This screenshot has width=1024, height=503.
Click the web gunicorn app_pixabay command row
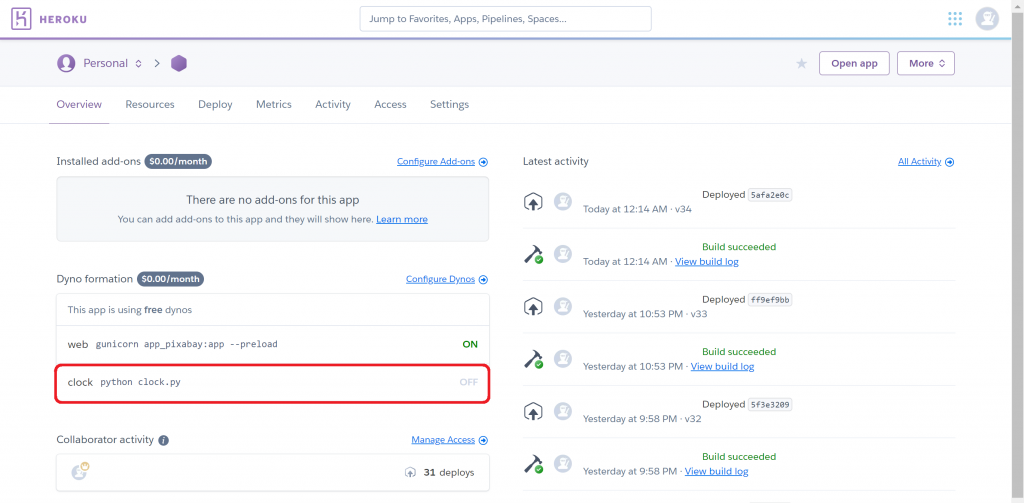pyautogui.click(x=272, y=344)
